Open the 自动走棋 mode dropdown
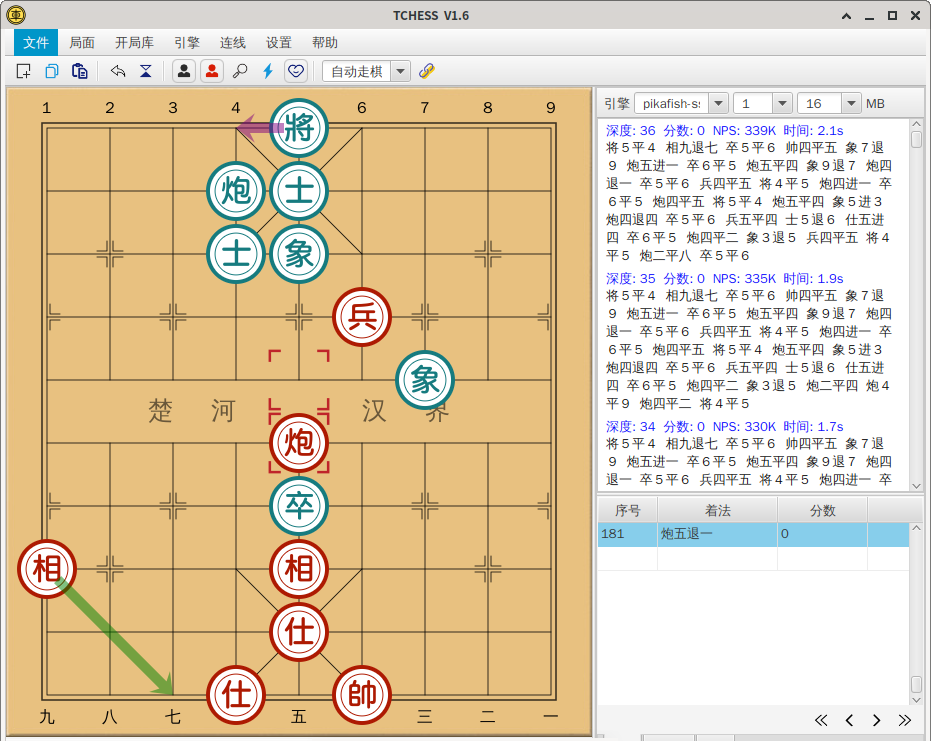This screenshot has height=741, width=931. [x=400, y=71]
